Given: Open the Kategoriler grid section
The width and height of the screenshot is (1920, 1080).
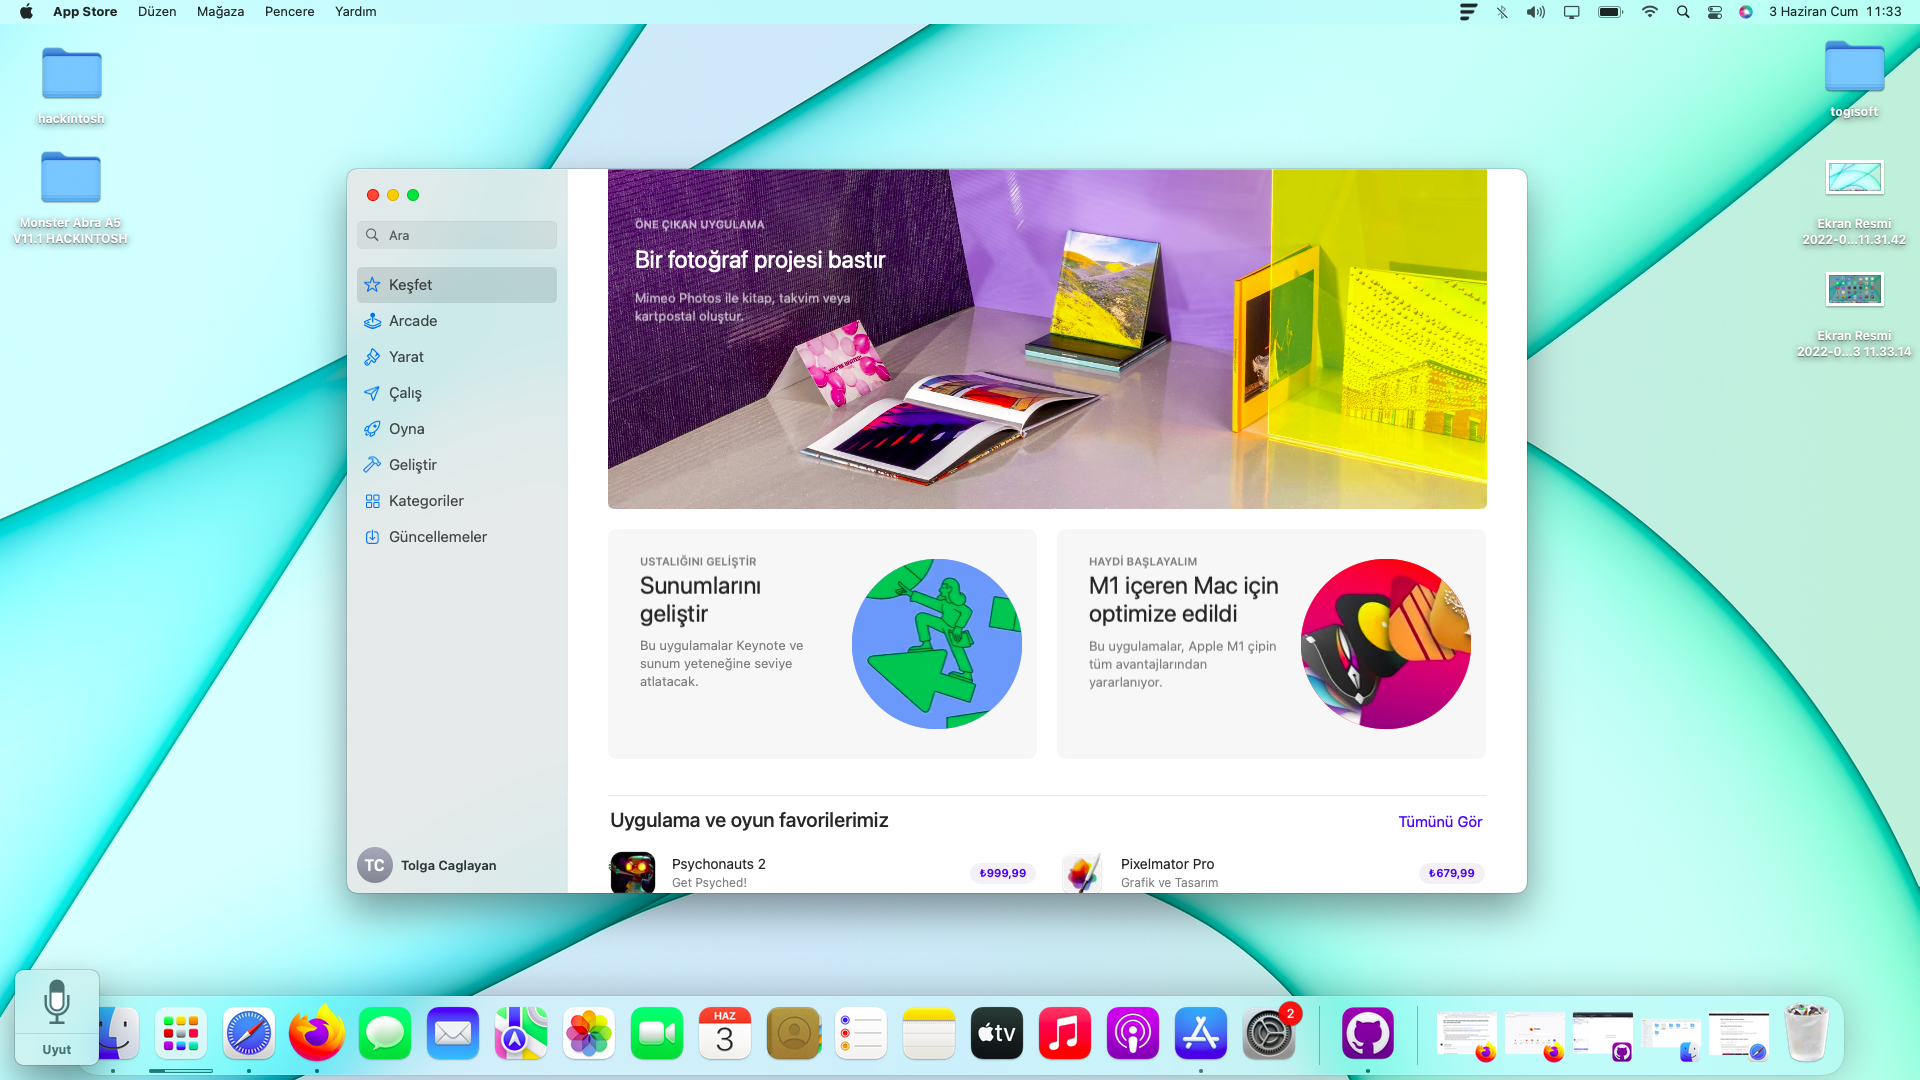Looking at the screenshot, I should point(426,501).
